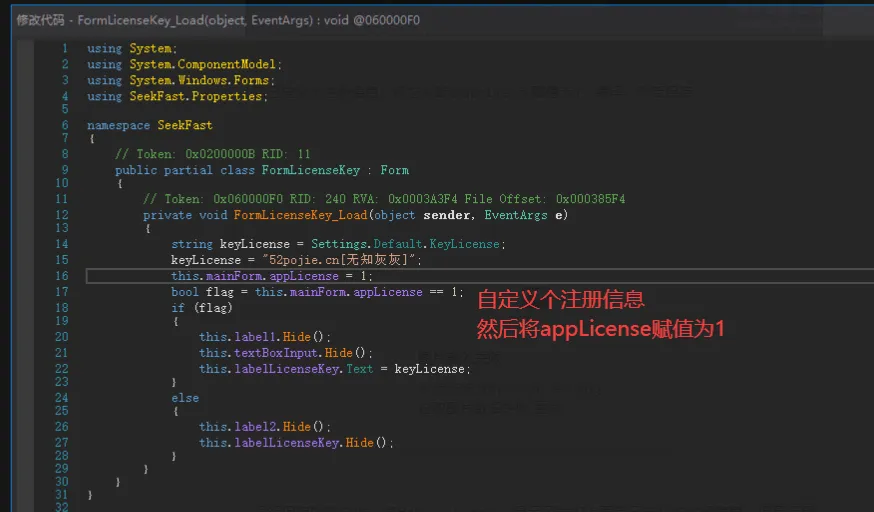Click 'public partial class FormLicenseKey : Form' line
The image size is (874, 512).
[x=262, y=170]
